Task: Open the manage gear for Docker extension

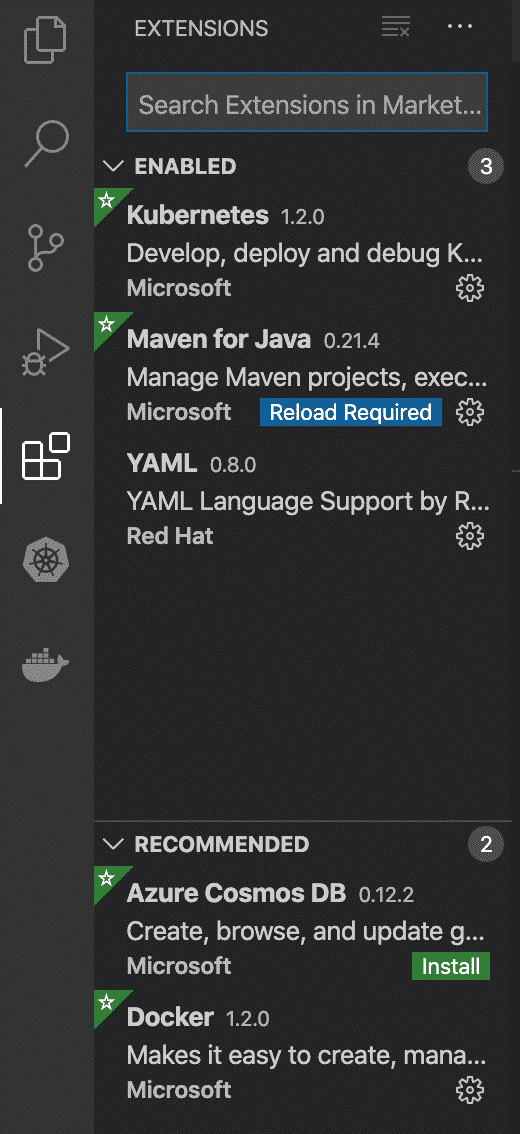Action: (470, 1090)
